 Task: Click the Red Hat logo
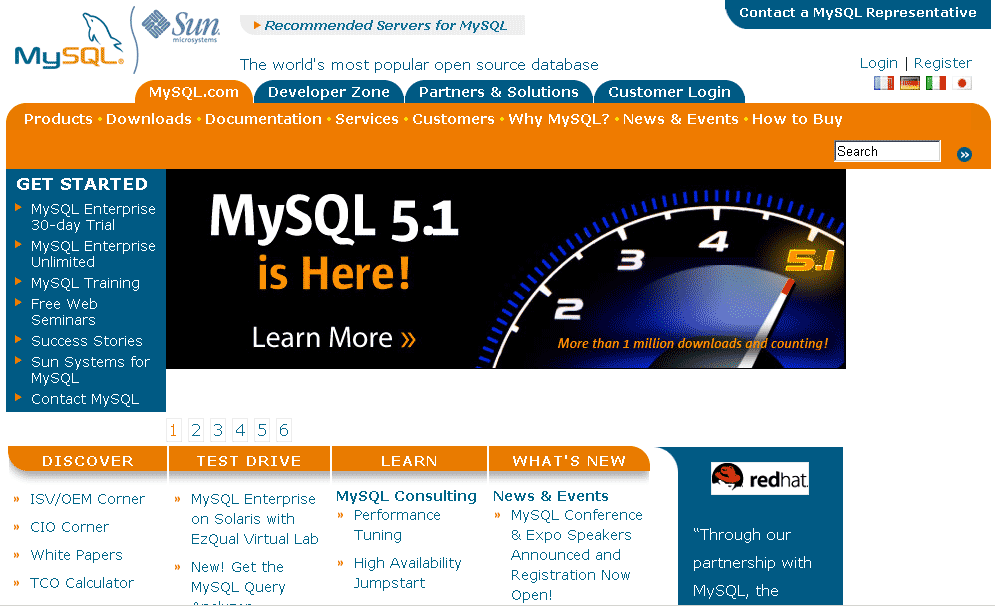point(760,478)
